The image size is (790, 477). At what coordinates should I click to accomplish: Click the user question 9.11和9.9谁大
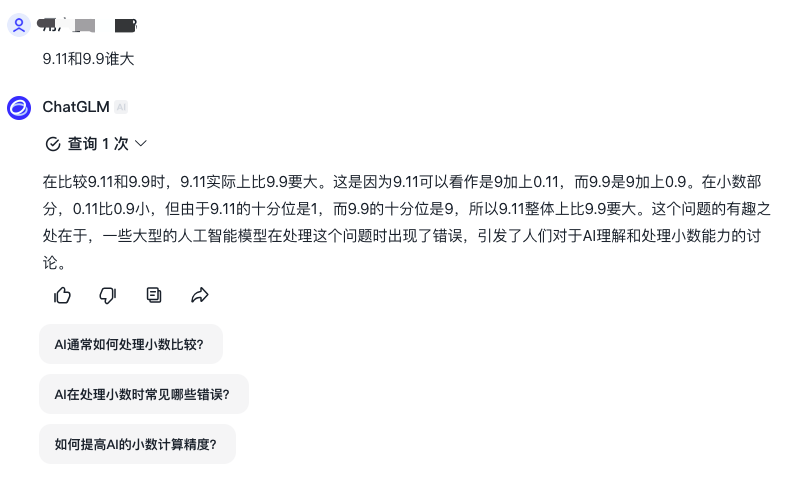(88, 59)
